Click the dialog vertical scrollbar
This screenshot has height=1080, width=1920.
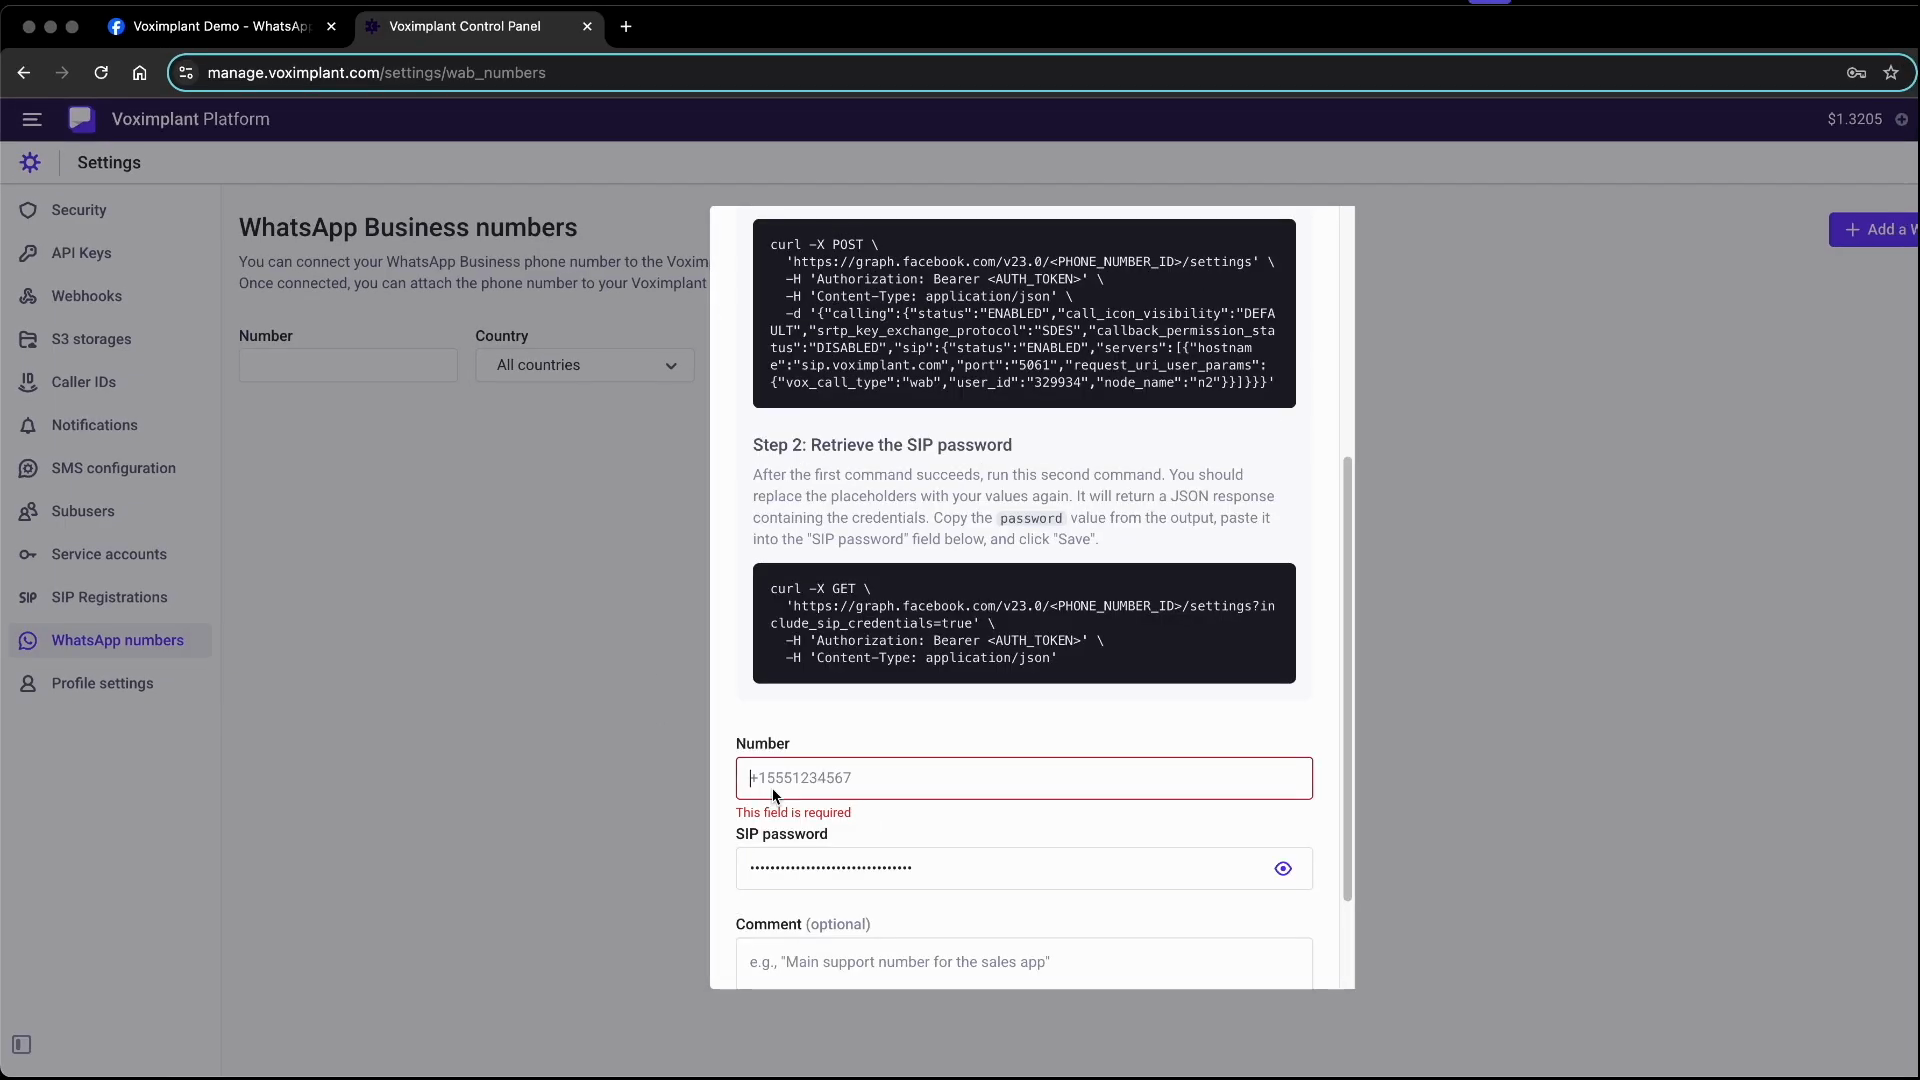1347,680
